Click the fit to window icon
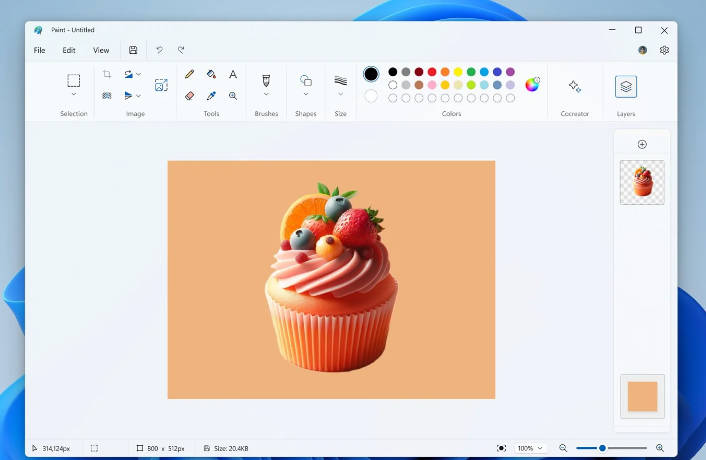The image size is (706, 460). click(501, 448)
